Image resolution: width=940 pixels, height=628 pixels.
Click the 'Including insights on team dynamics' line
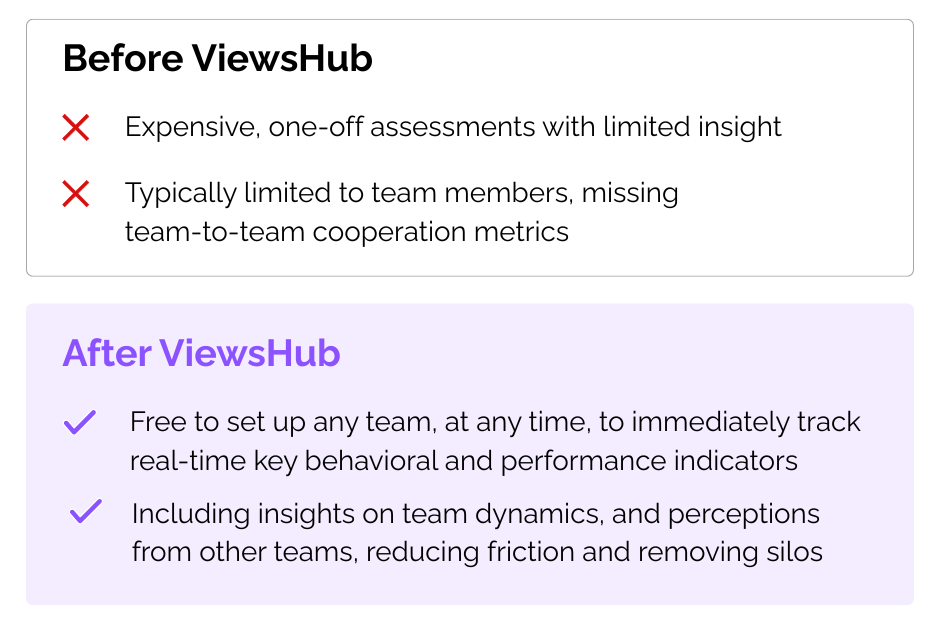[x=475, y=514]
